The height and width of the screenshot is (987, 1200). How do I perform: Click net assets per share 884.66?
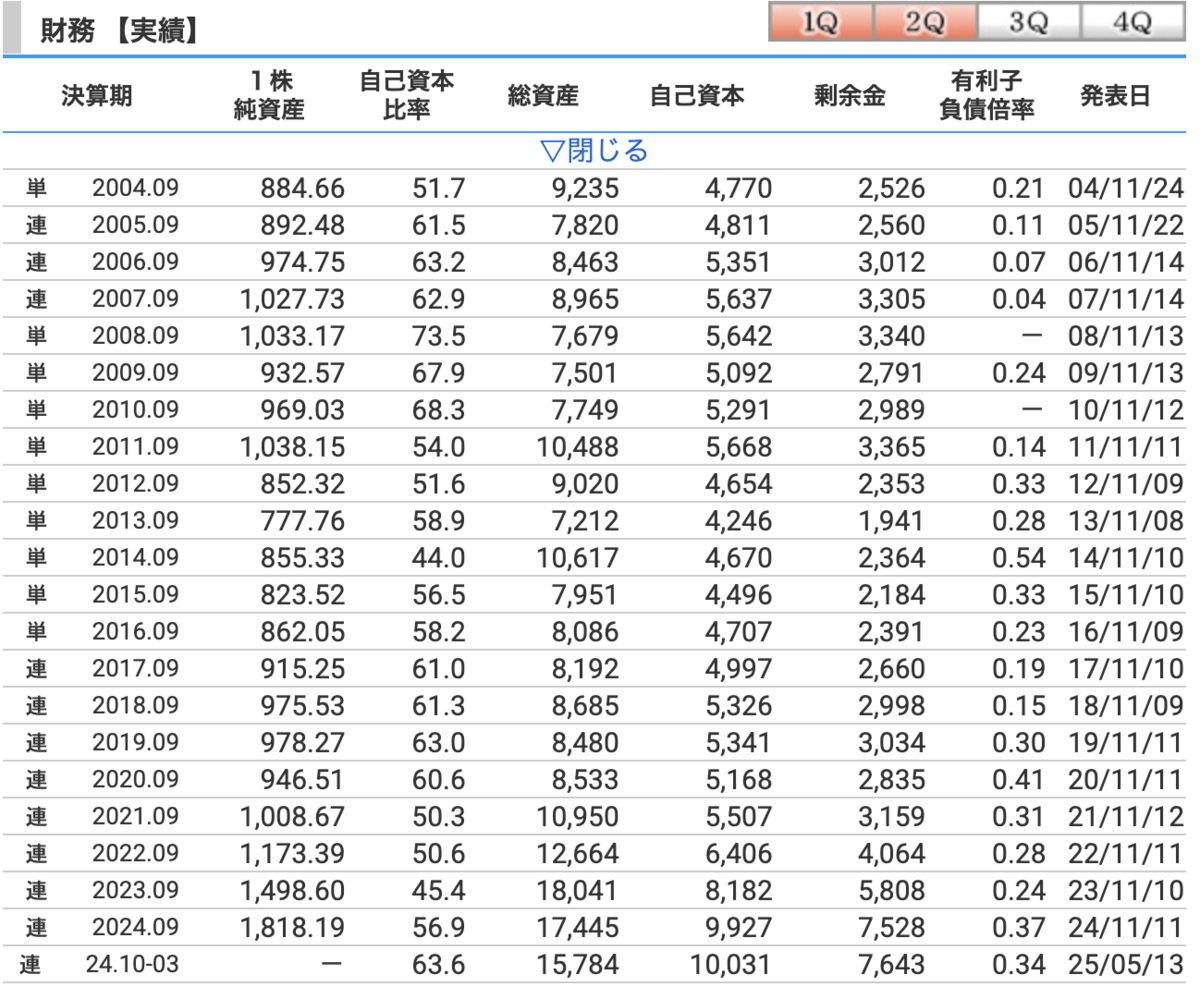coord(302,188)
